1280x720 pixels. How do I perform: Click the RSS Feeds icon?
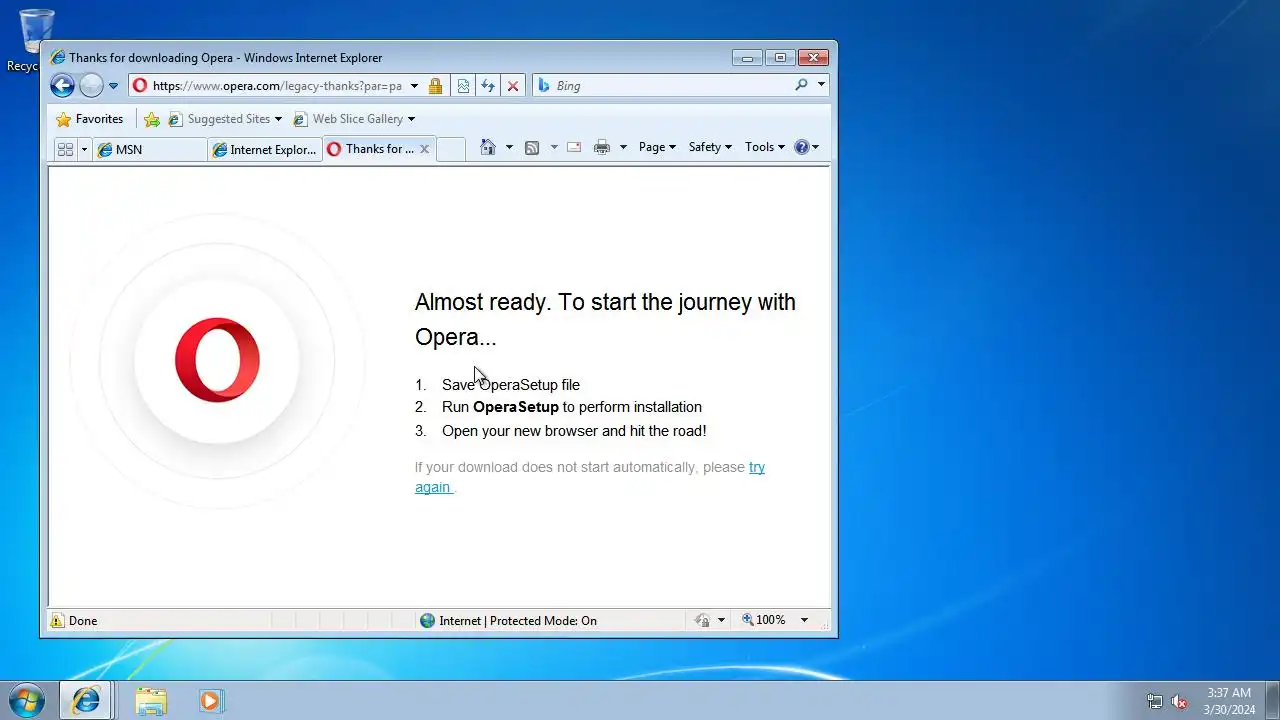click(x=532, y=147)
